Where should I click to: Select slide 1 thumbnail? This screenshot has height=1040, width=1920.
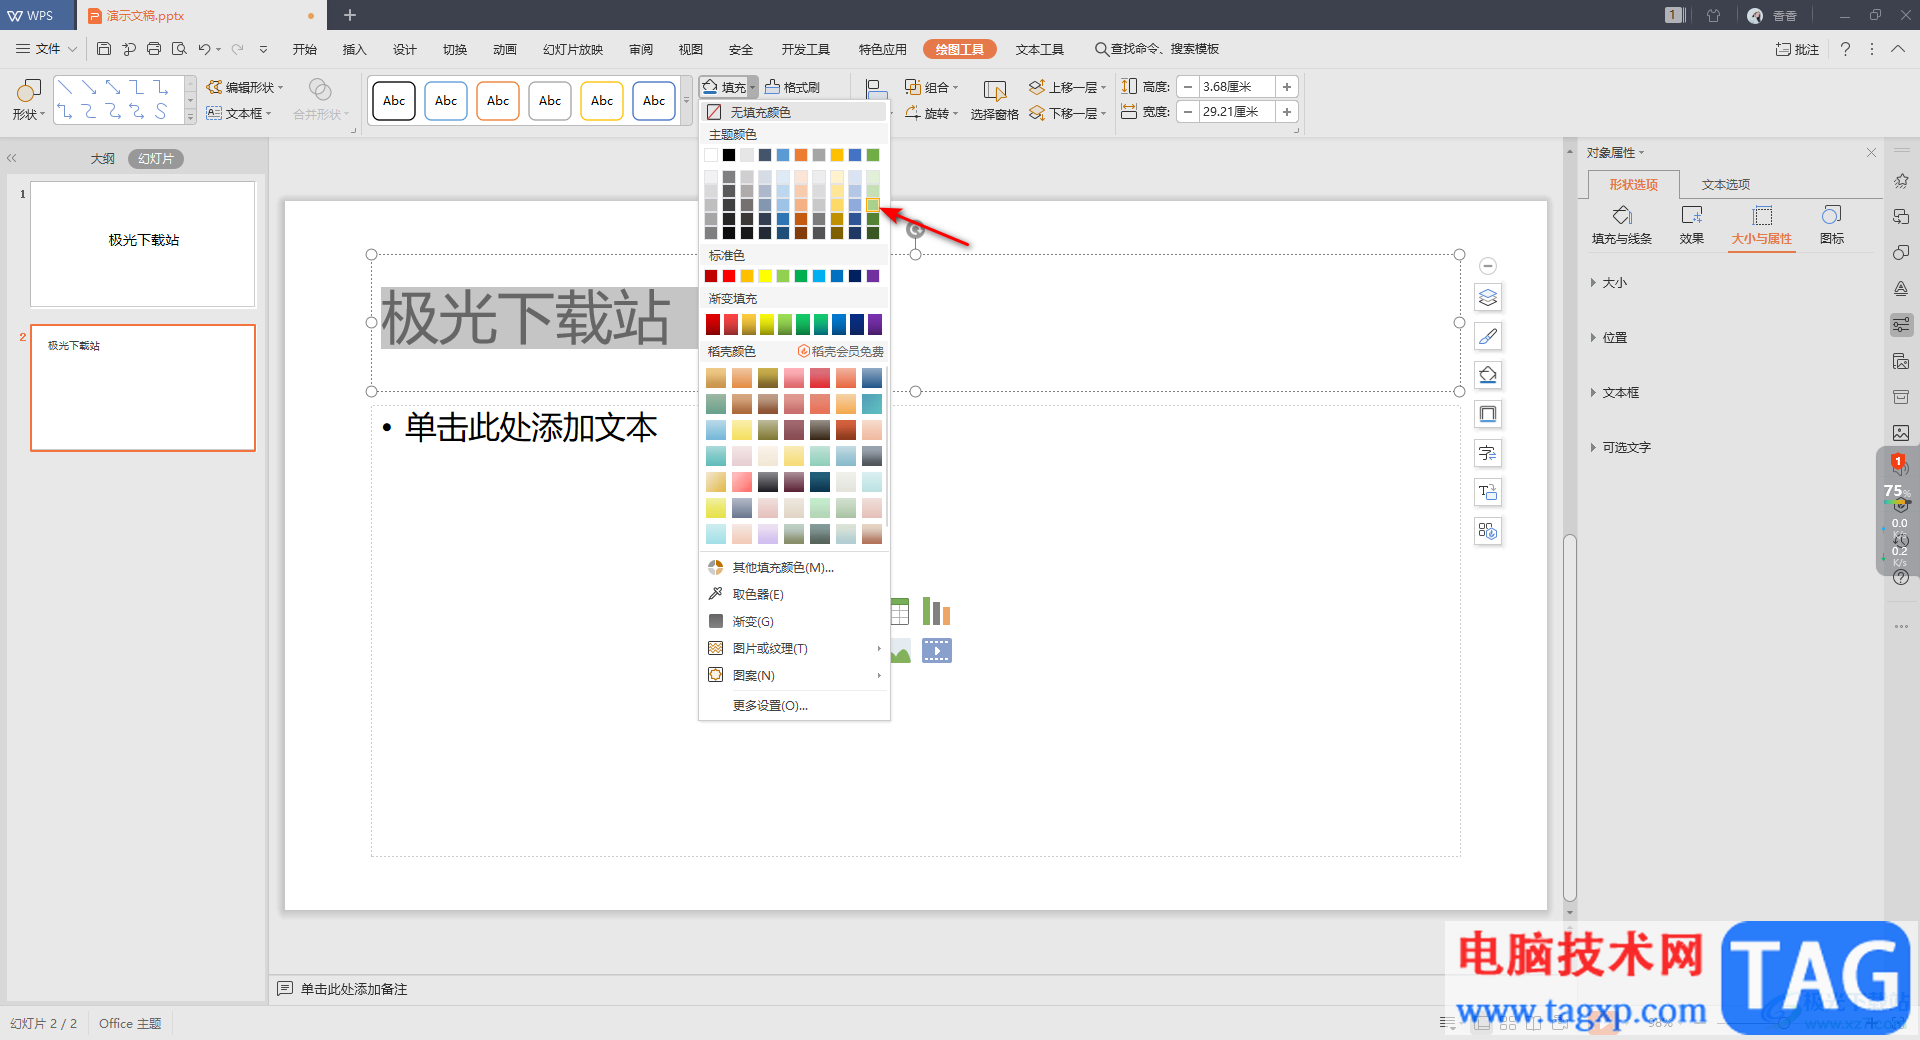[x=143, y=243]
